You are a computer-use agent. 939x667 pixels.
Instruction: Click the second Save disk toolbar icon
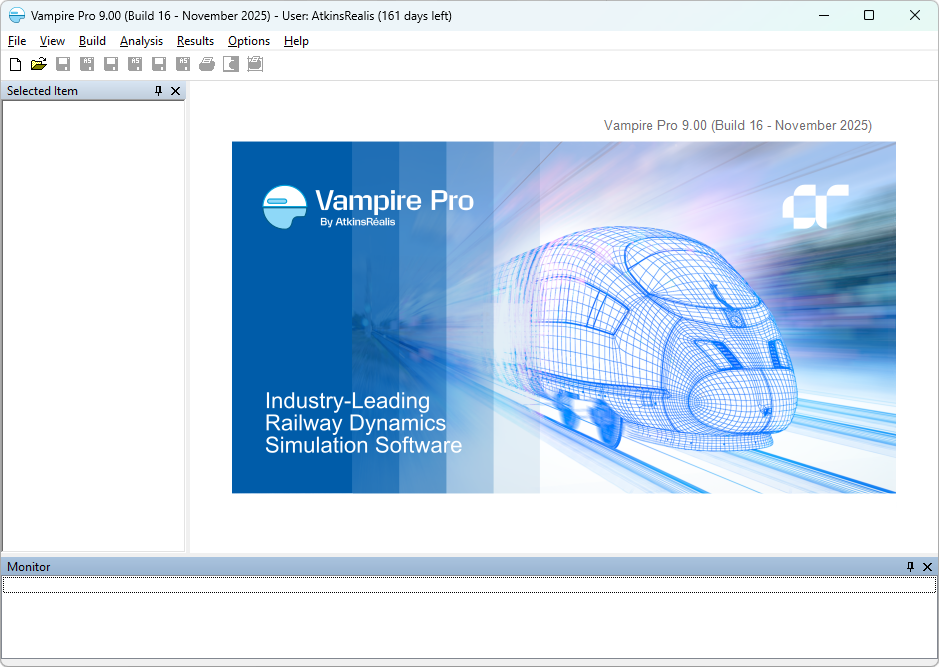[x=111, y=64]
